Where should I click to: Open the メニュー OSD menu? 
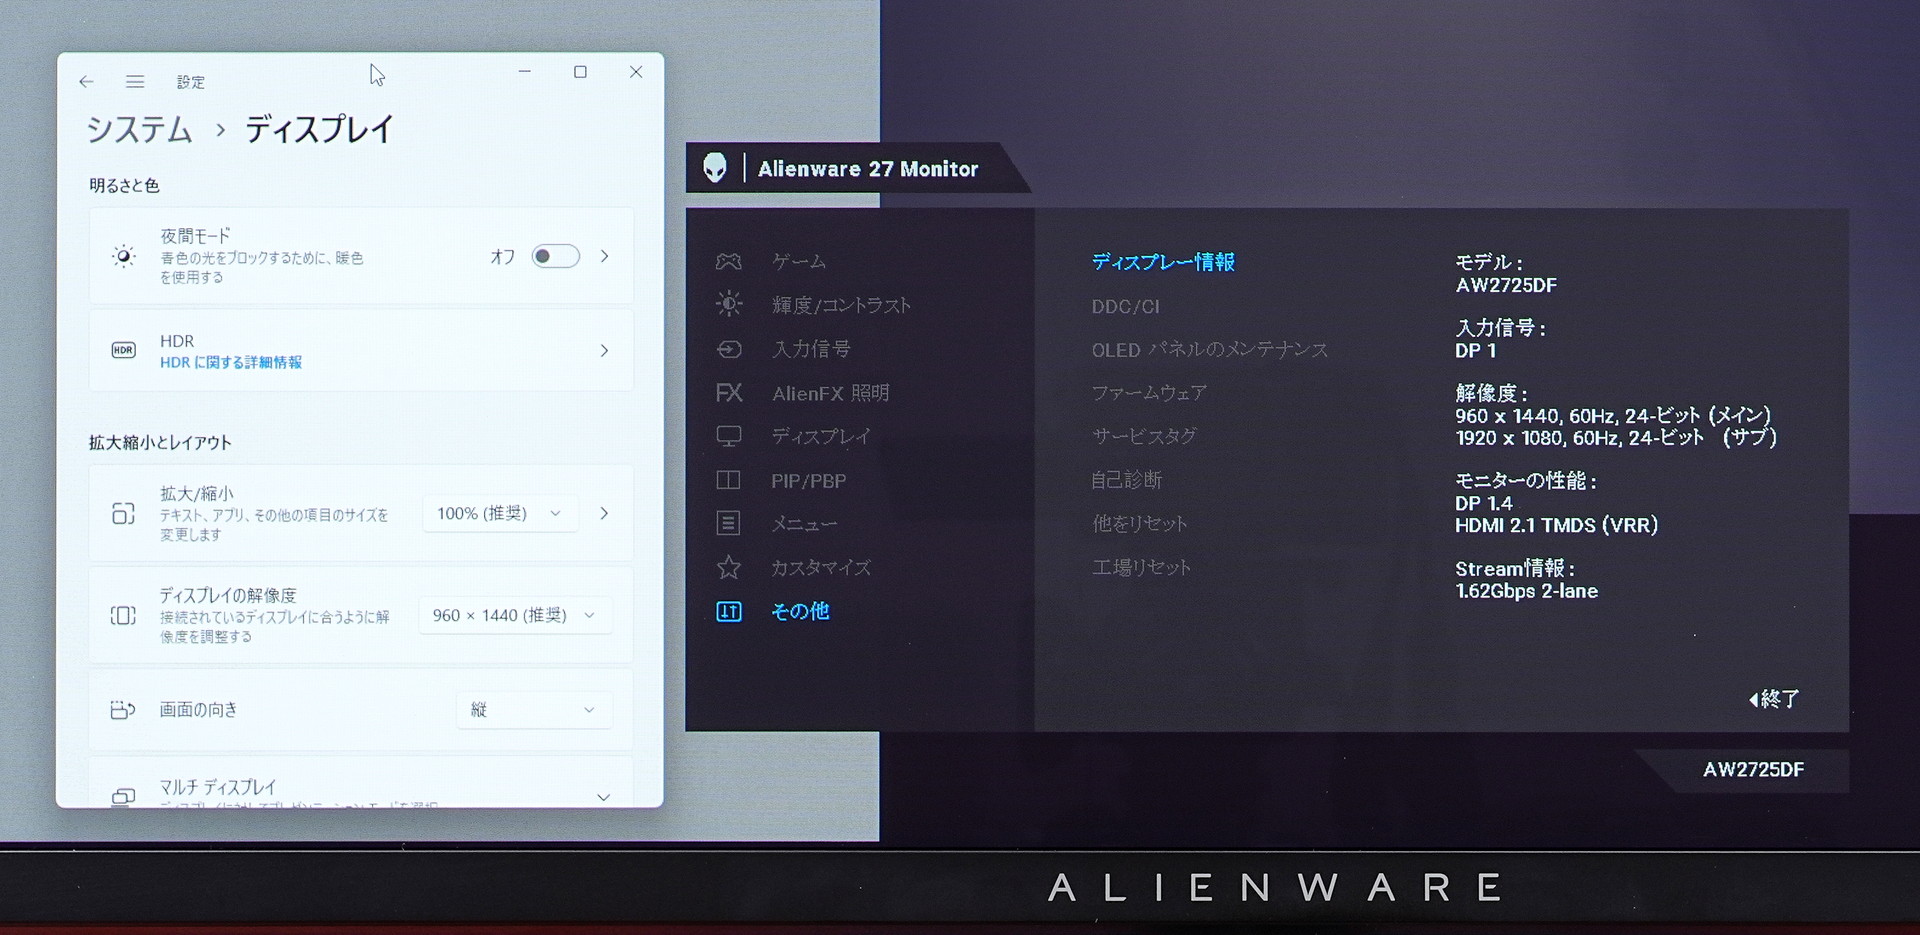pyautogui.click(x=804, y=524)
